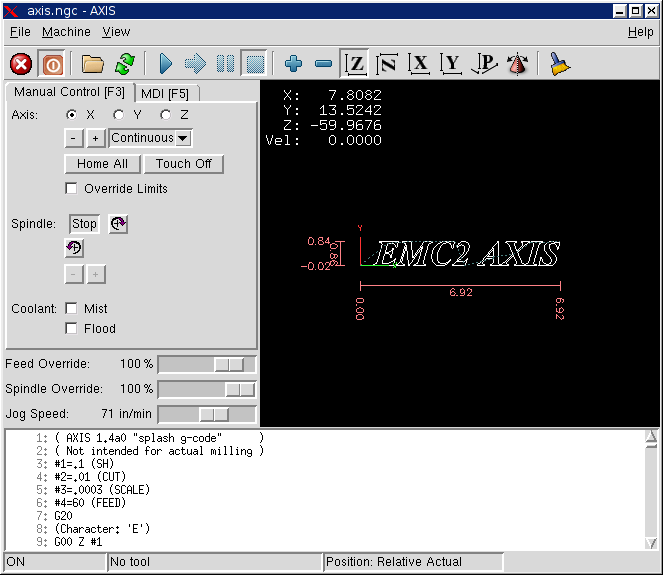
Task: Start spindle clockwise with the icon
Action: pyautogui.click(x=118, y=224)
